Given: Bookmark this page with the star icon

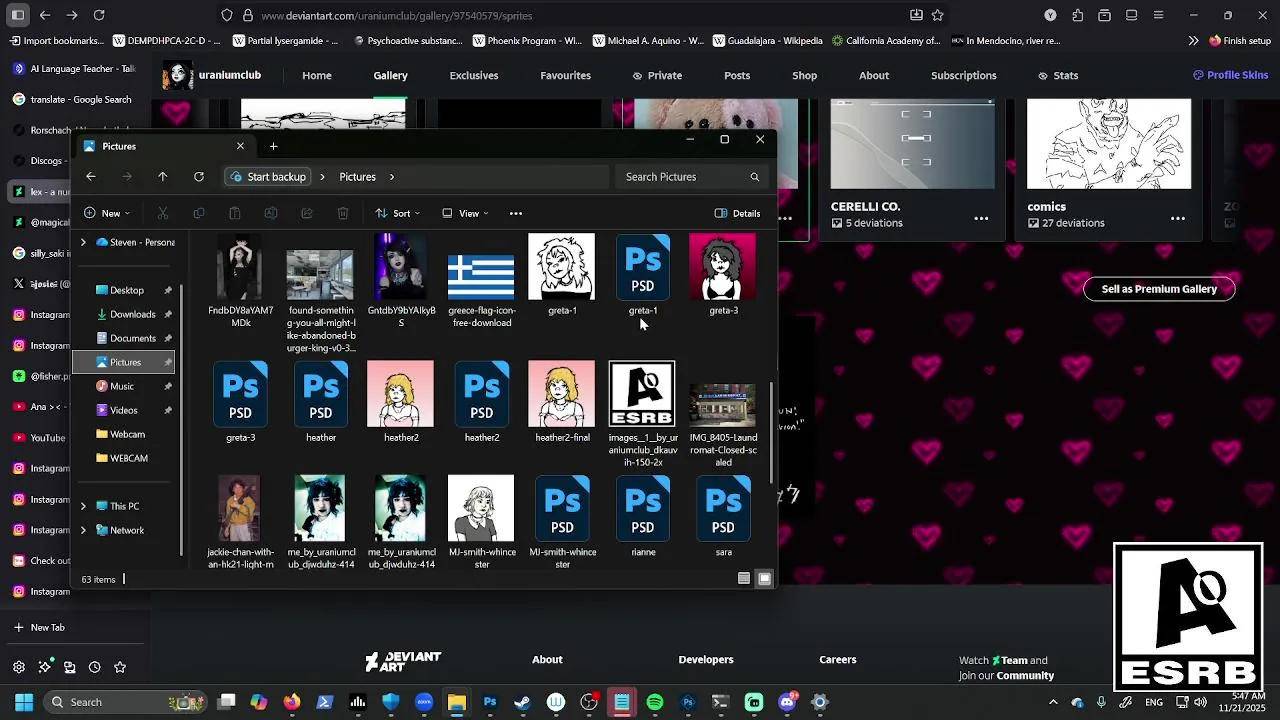Looking at the screenshot, I should click(x=938, y=15).
